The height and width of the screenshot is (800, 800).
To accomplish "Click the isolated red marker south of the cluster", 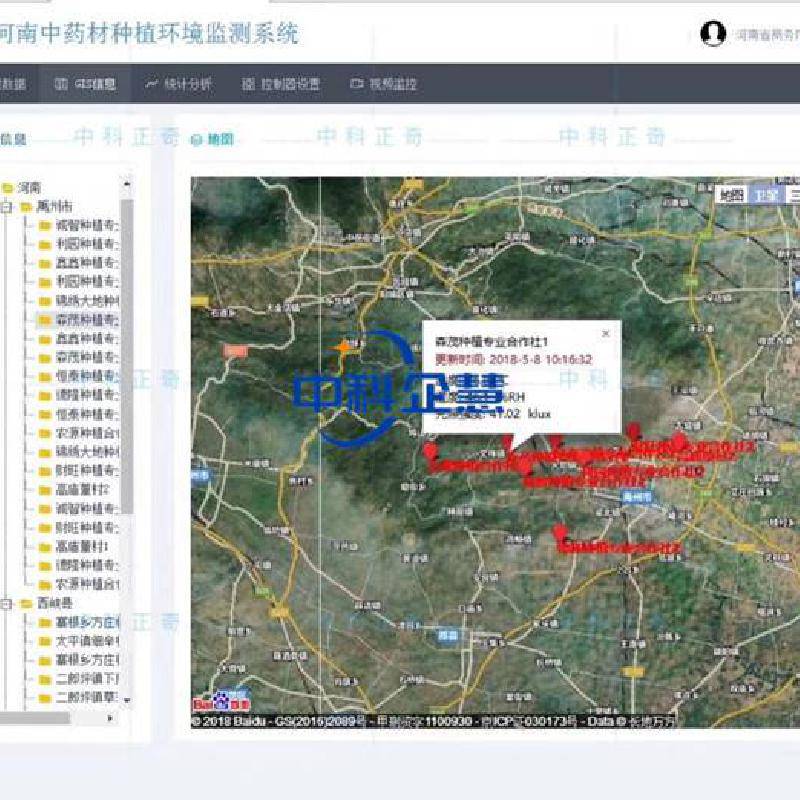I will 560,531.
